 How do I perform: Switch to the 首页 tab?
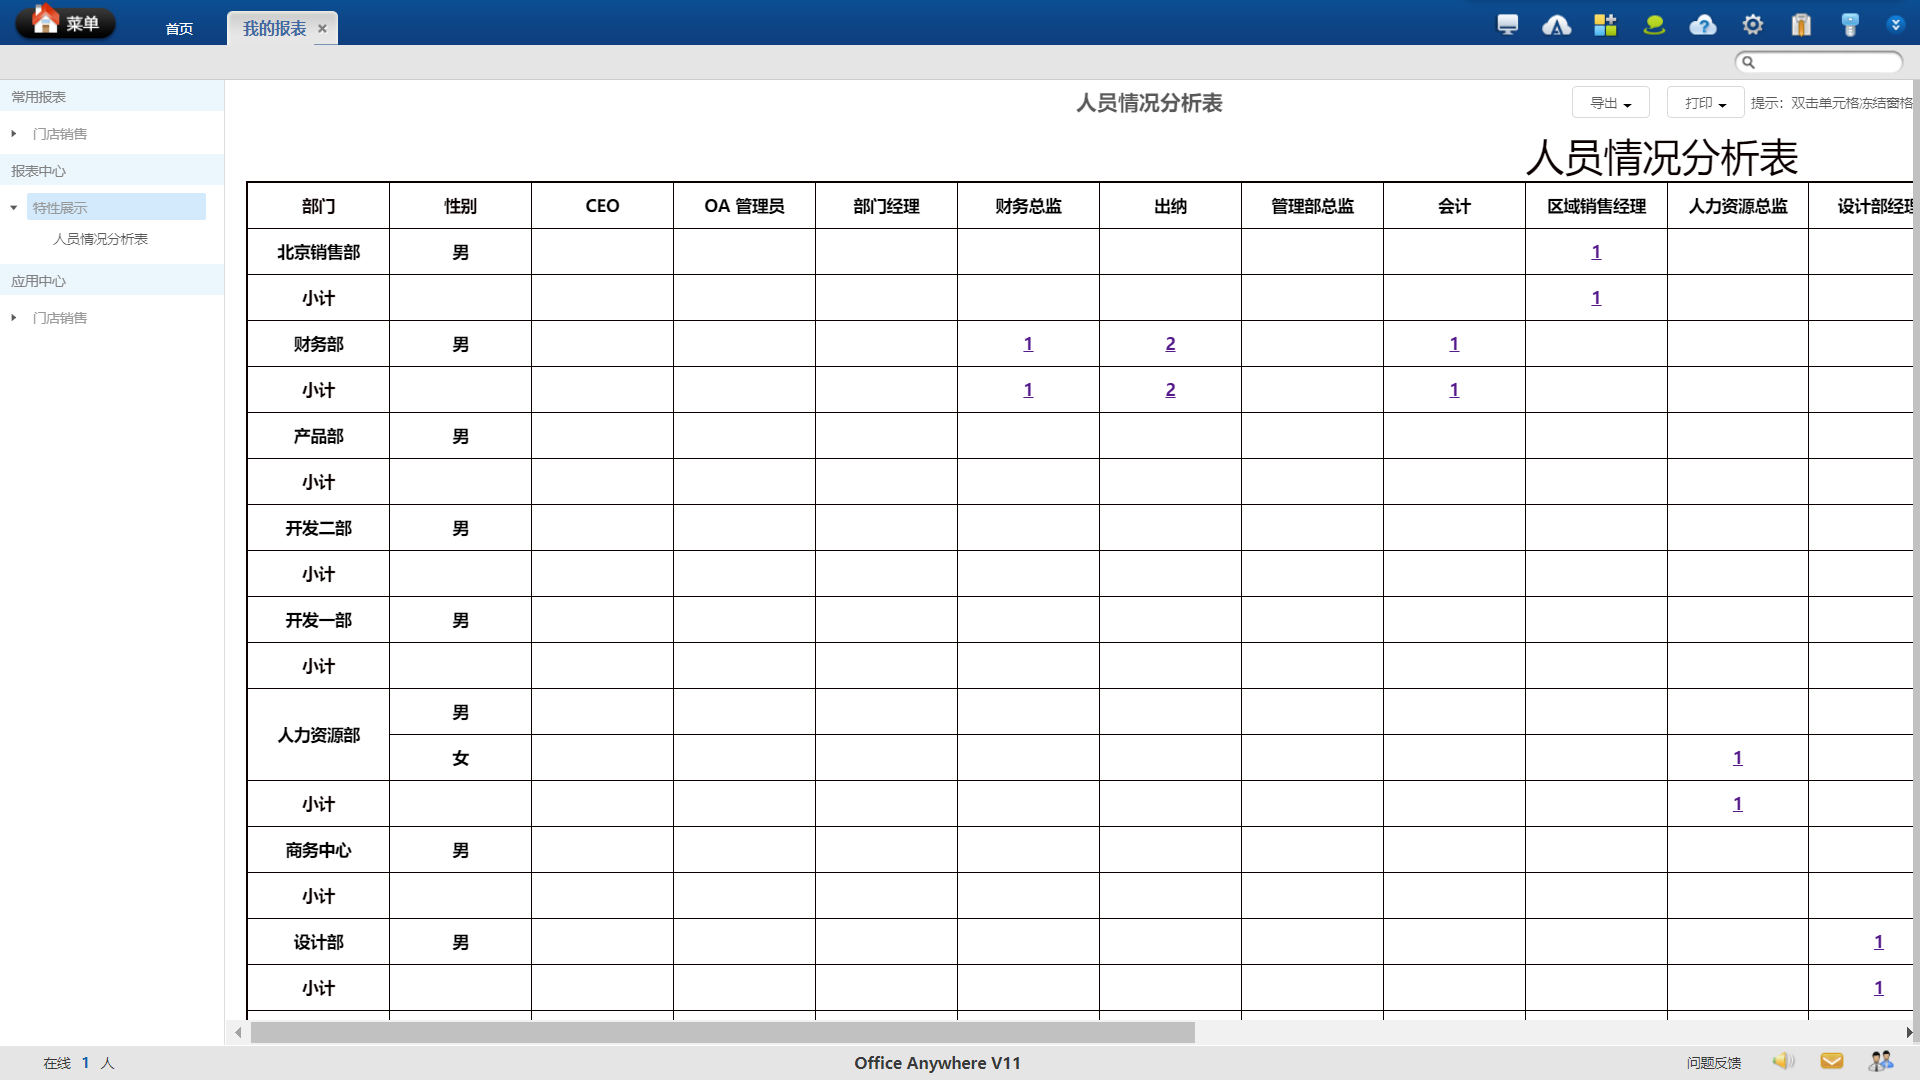(179, 29)
